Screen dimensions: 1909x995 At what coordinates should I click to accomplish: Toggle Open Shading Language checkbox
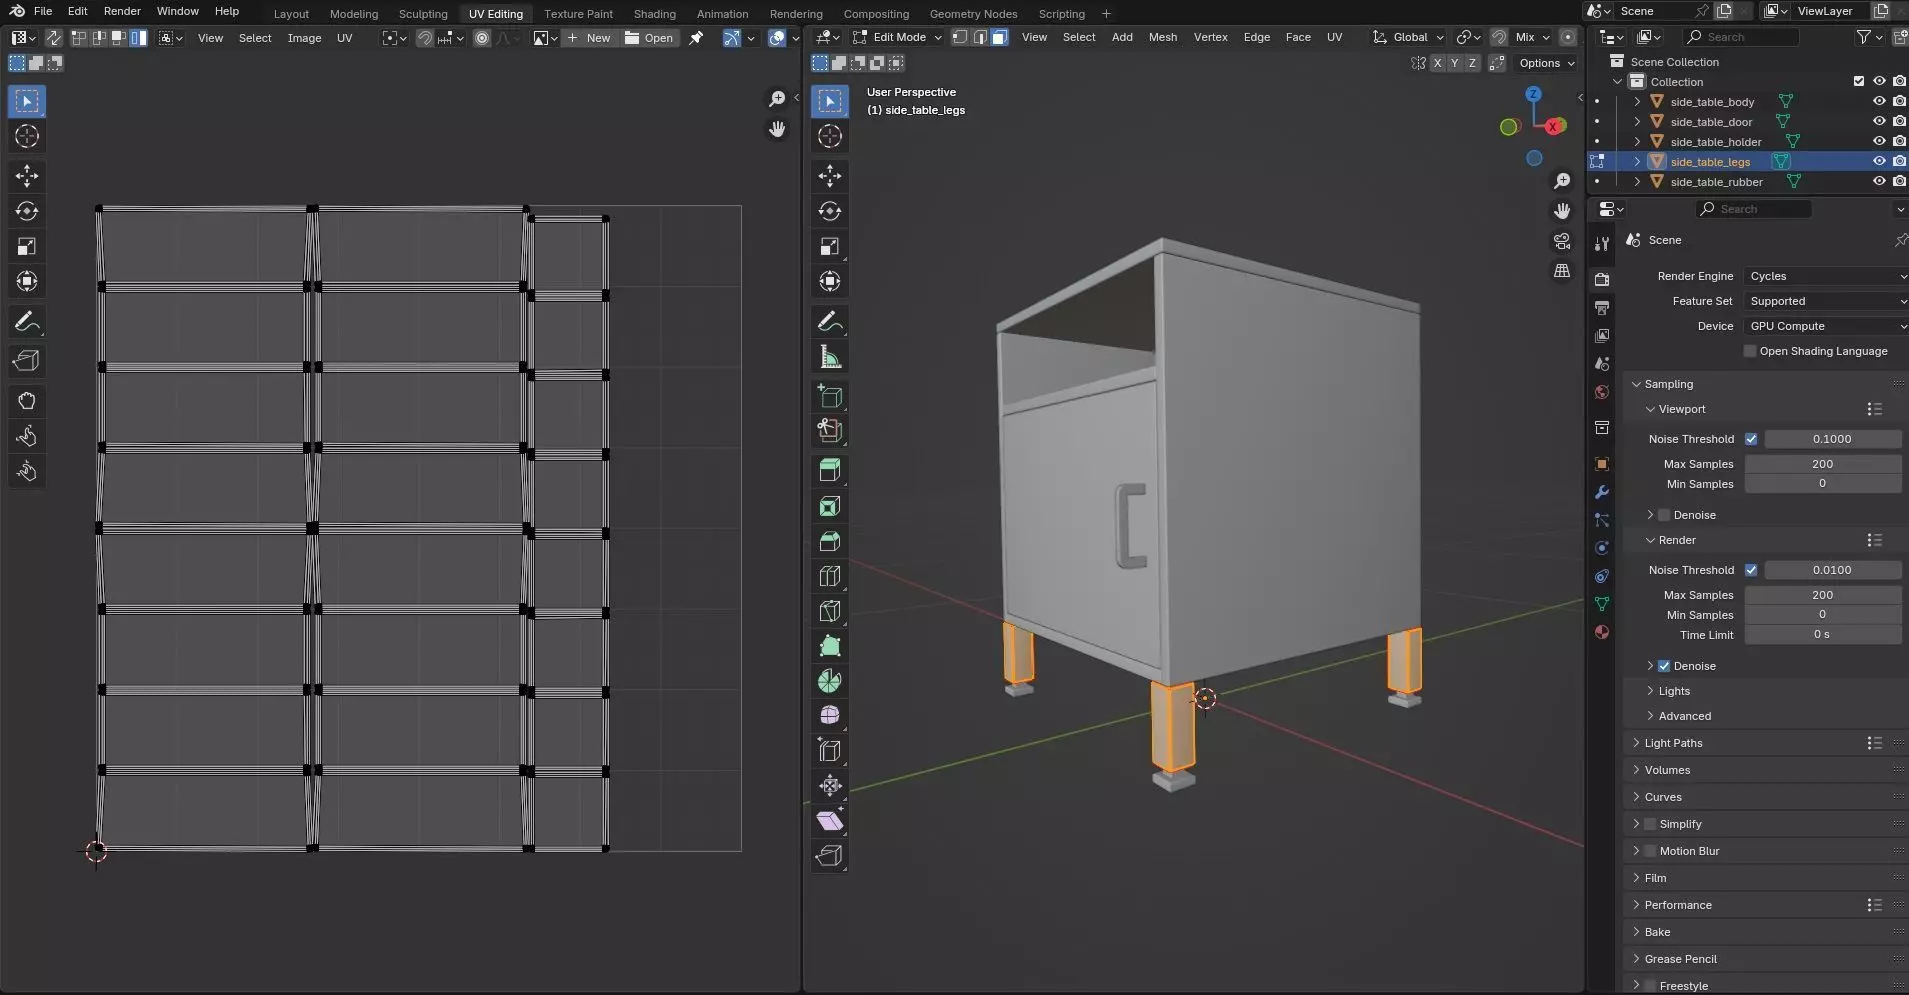coord(1750,351)
